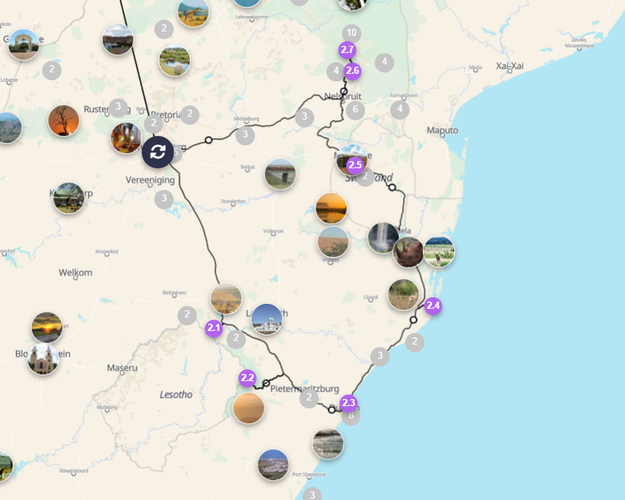Click the dark refresh route button
The height and width of the screenshot is (500, 625).
pyautogui.click(x=158, y=152)
